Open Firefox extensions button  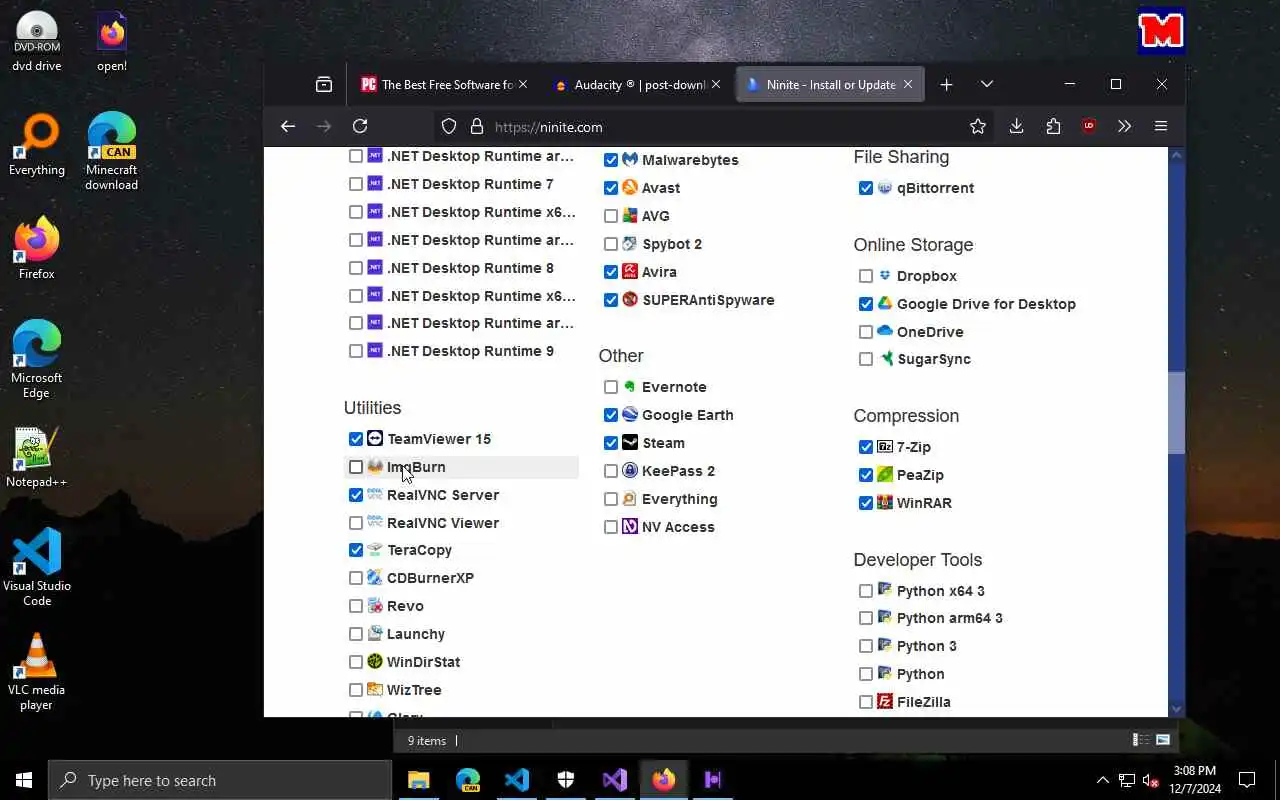coord(1053,126)
